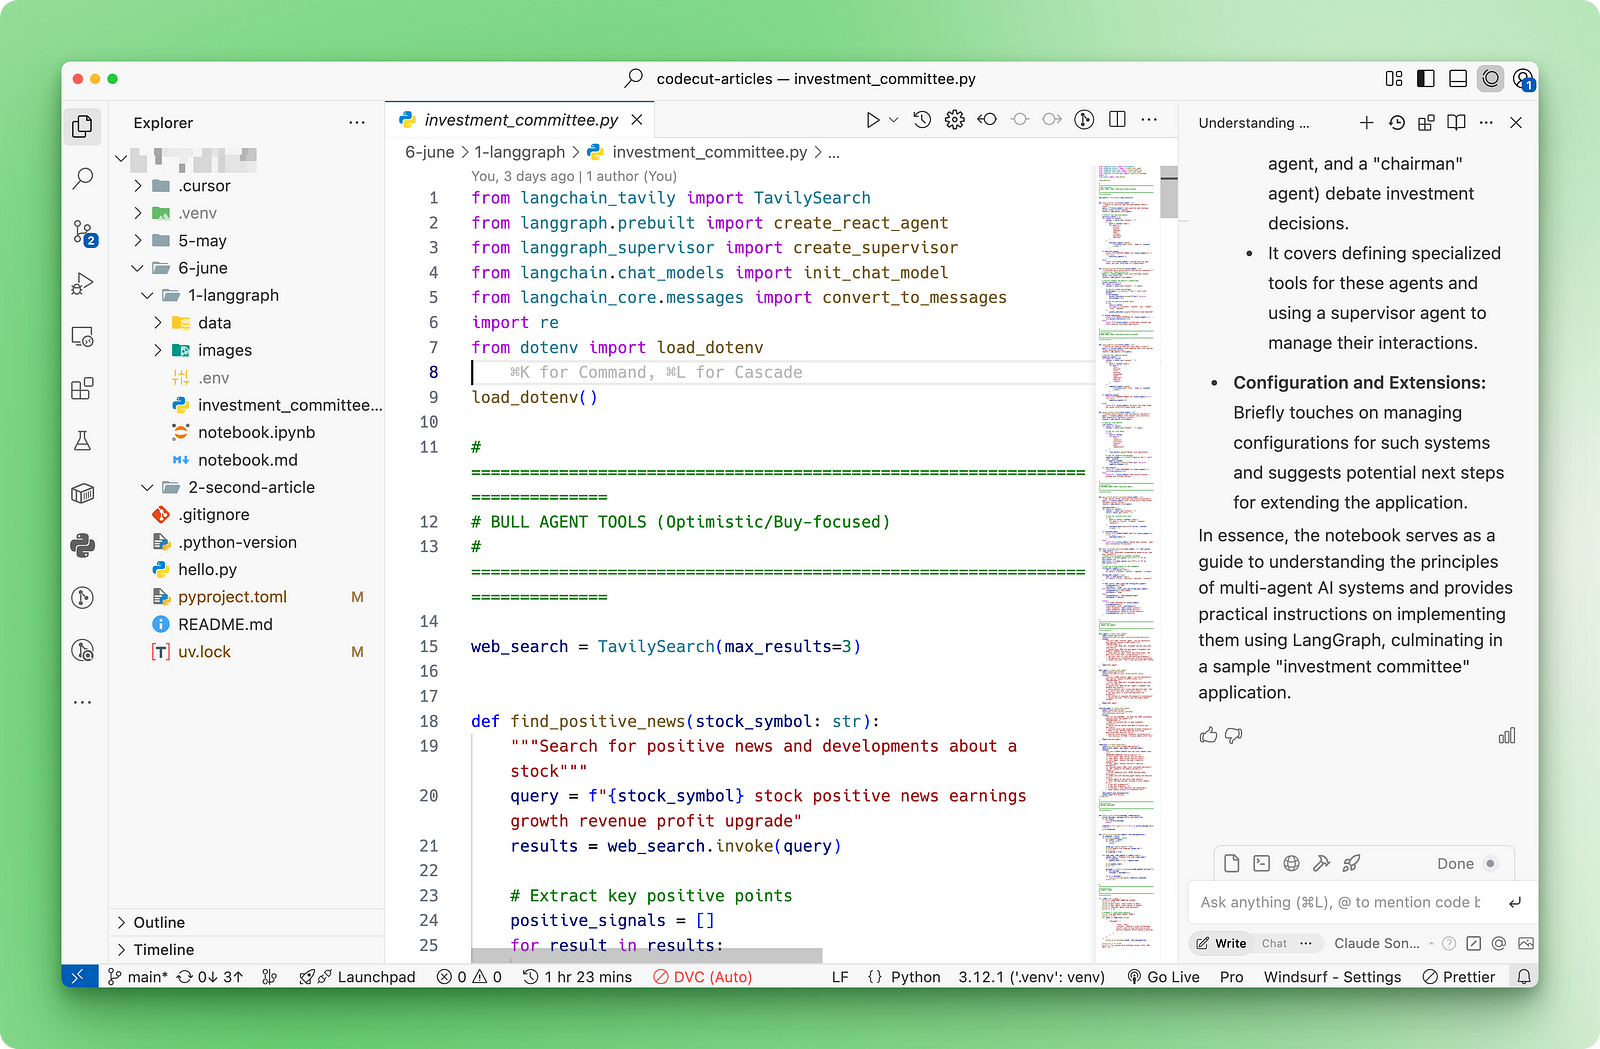Image resolution: width=1600 pixels, height=1049 pixels.
Task: Open the terminal icon above chat input
Action: pyautogui.click(x=1262, y=863)
